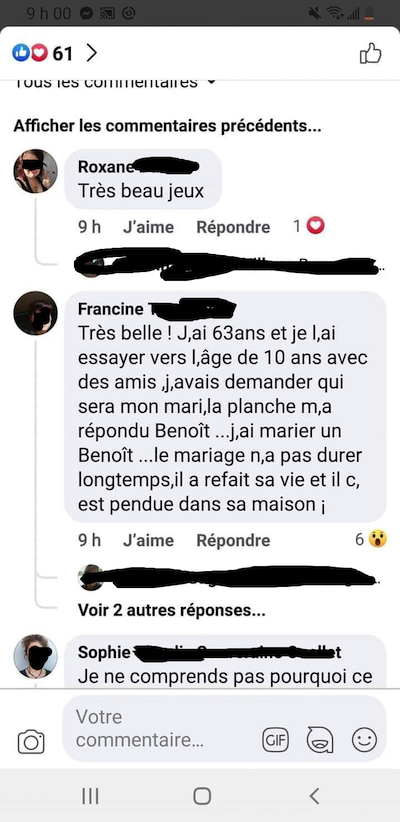Open the Android recent apps button
This screenshot has height=822, width=400.
click(90, 796)
